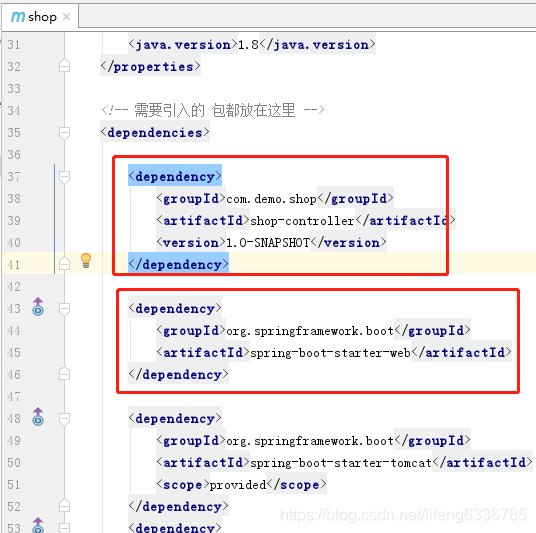Click the gutter dependency marker on line 53
Screen dimensions: 536x533
point(38,525)
